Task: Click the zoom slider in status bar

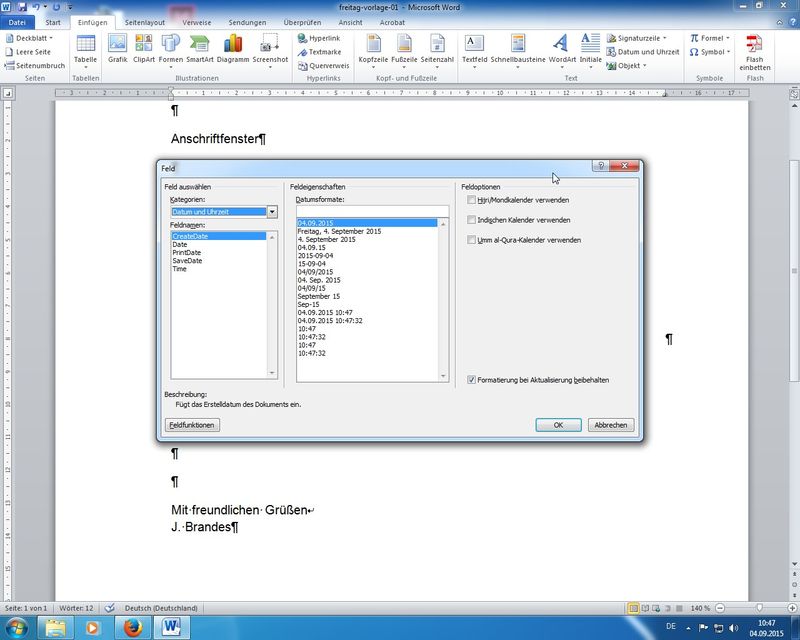Action: coord(760,608)
